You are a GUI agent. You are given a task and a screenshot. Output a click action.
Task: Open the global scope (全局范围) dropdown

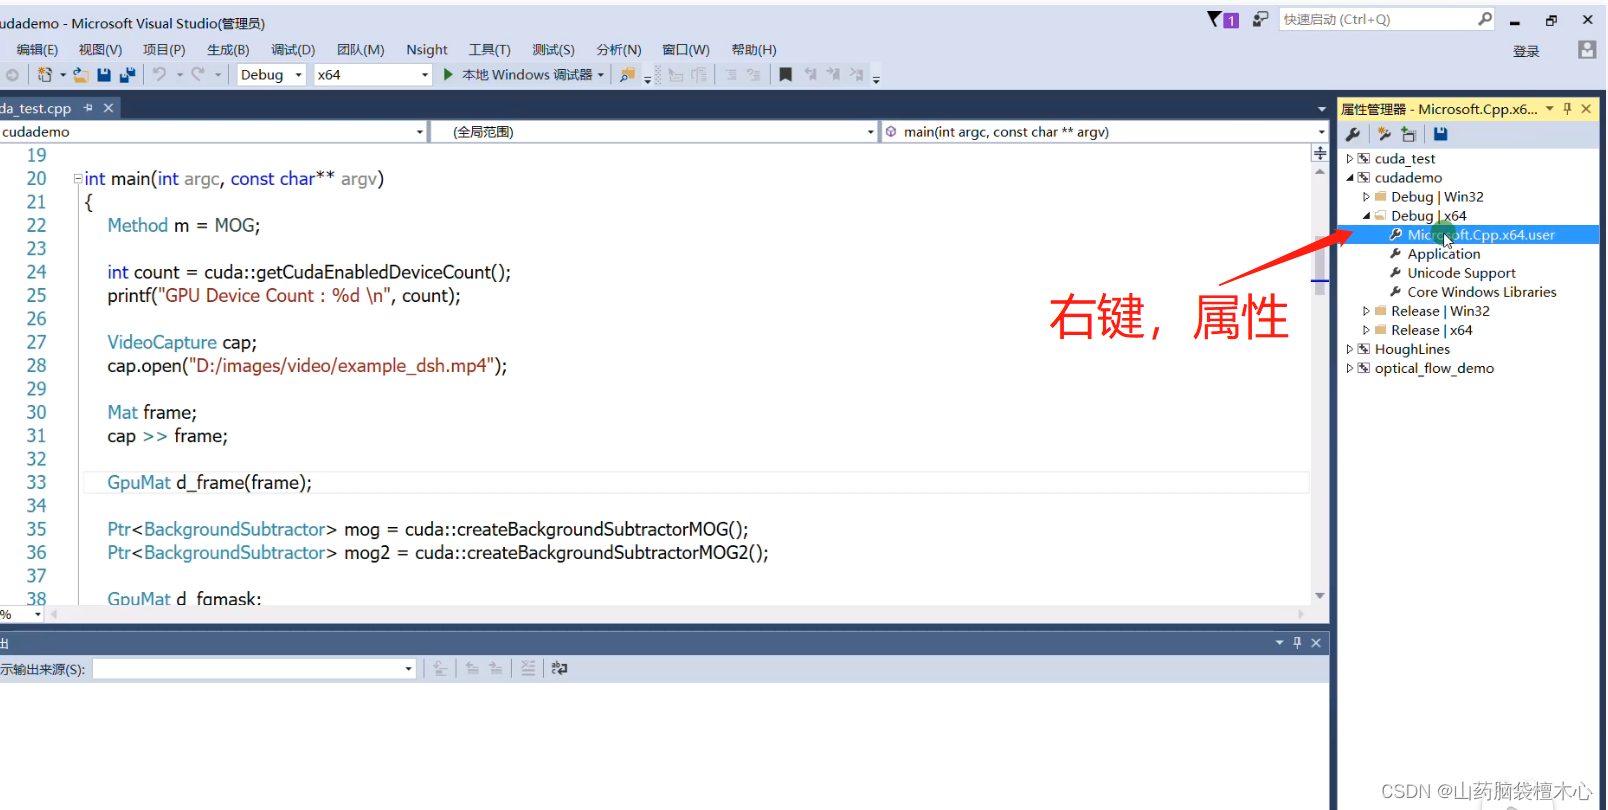click(x=870, y=132)
